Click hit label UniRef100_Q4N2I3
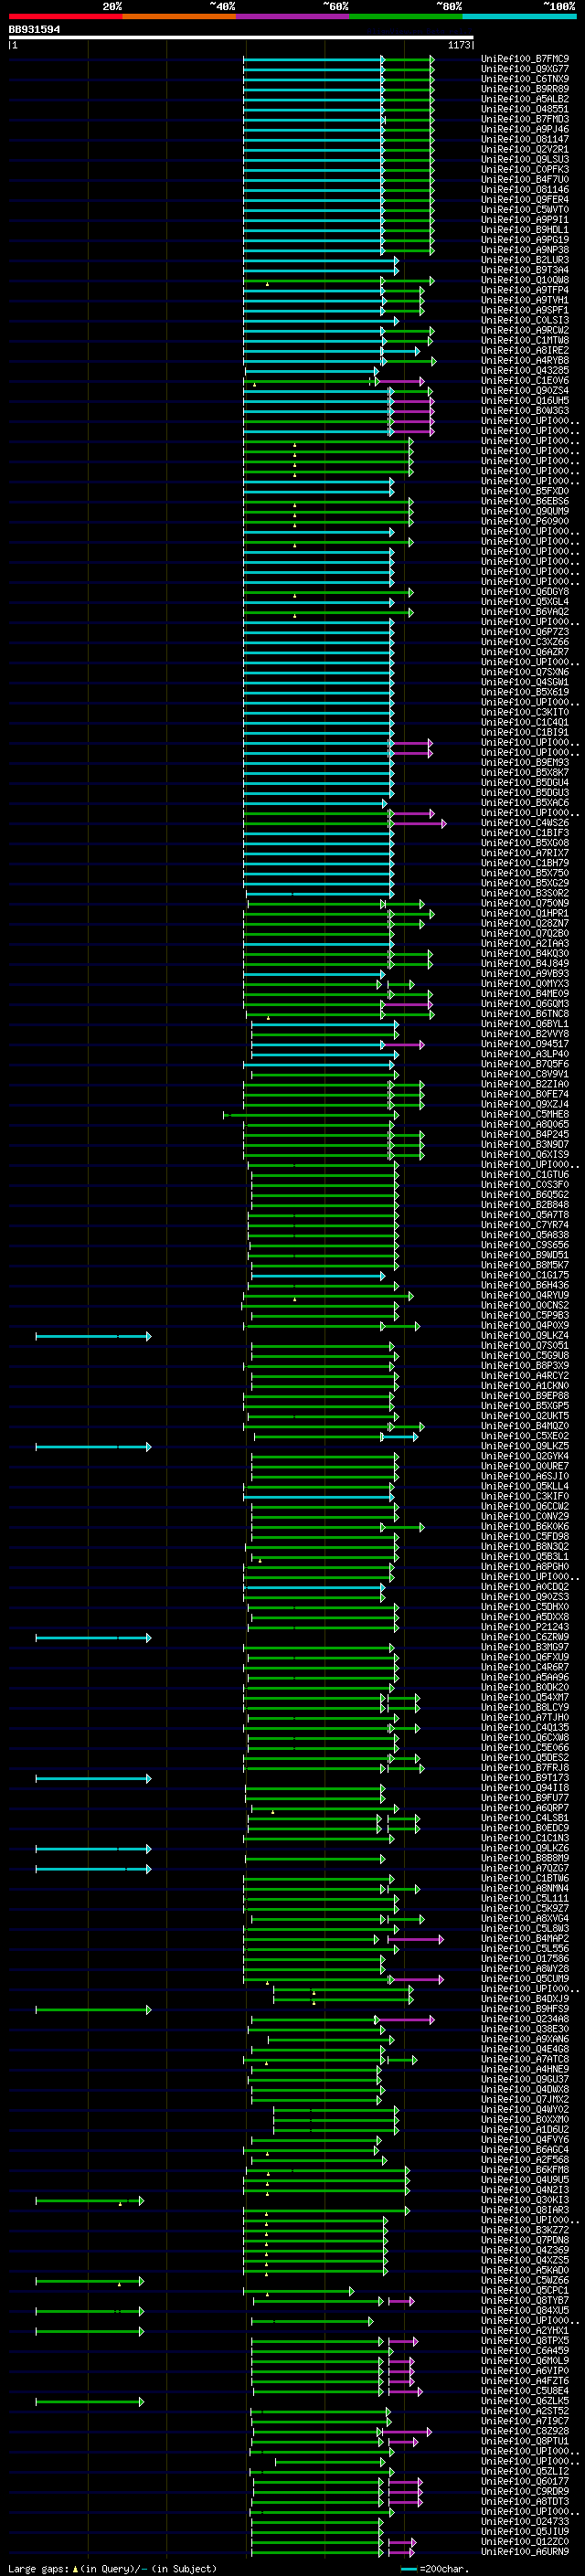Screen dimensions: 585x2576 (525, 2189)
